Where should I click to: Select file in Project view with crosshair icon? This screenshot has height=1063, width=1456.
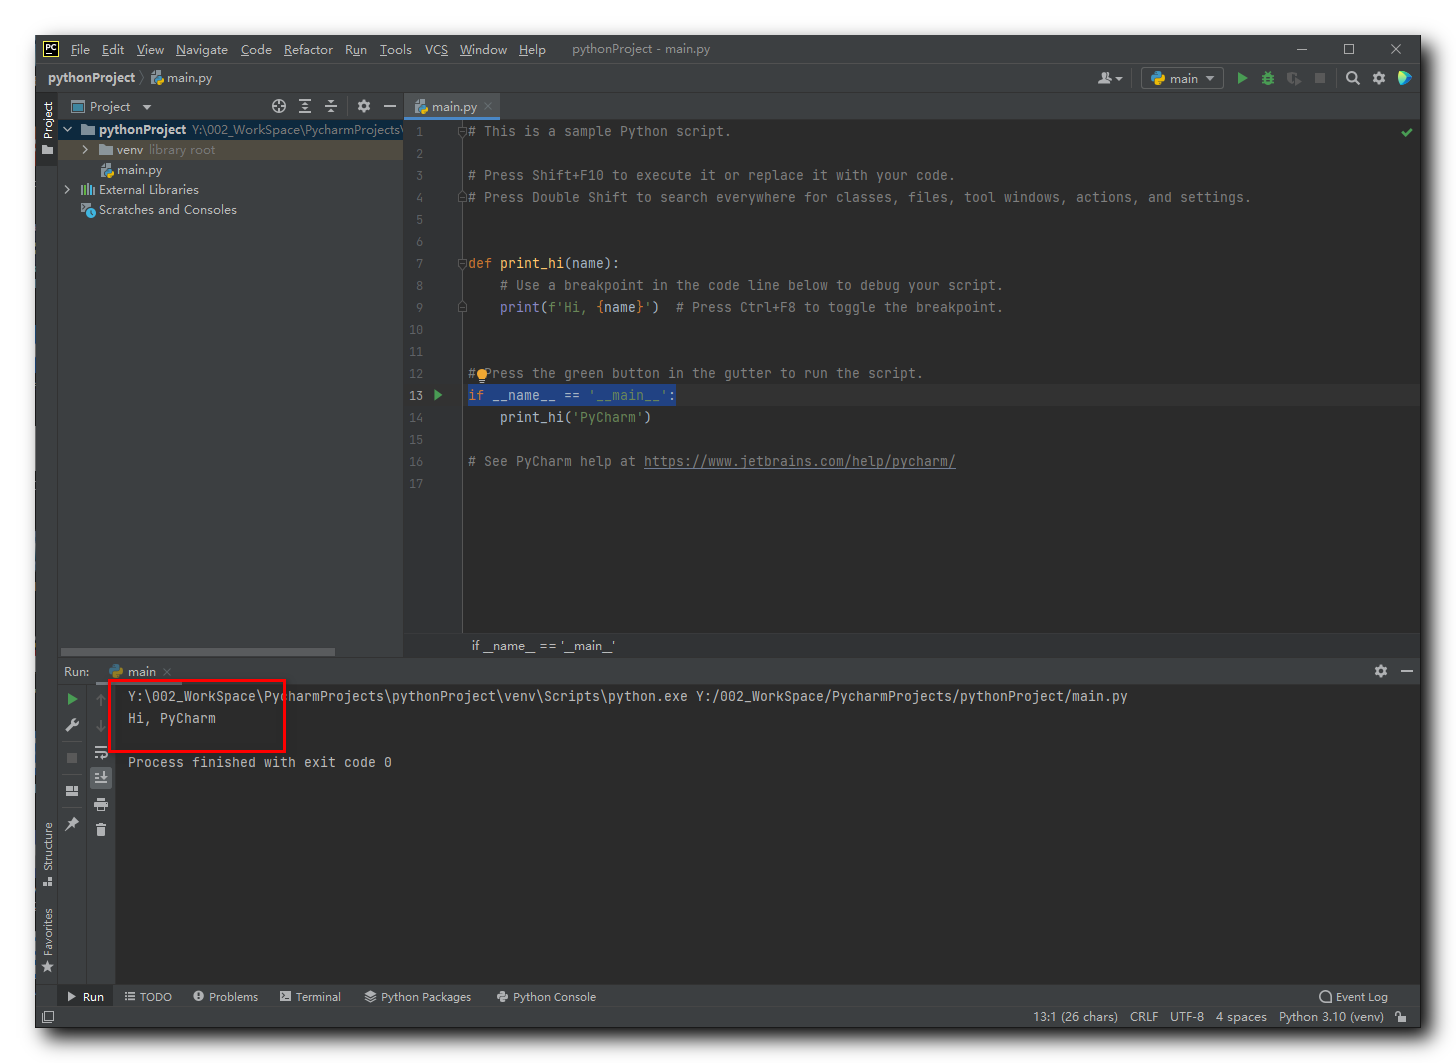(x=279, y=106)
